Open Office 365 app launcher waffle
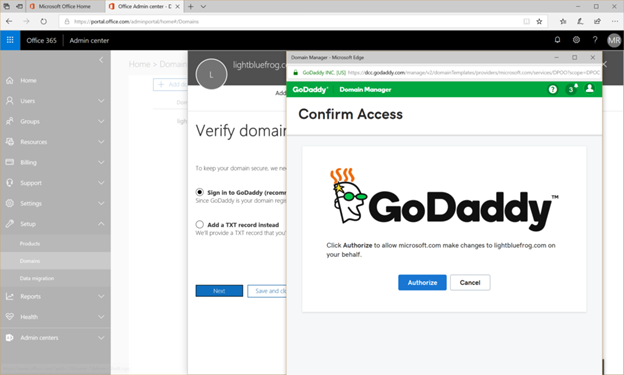624x375 pixels. coord(10,40)
